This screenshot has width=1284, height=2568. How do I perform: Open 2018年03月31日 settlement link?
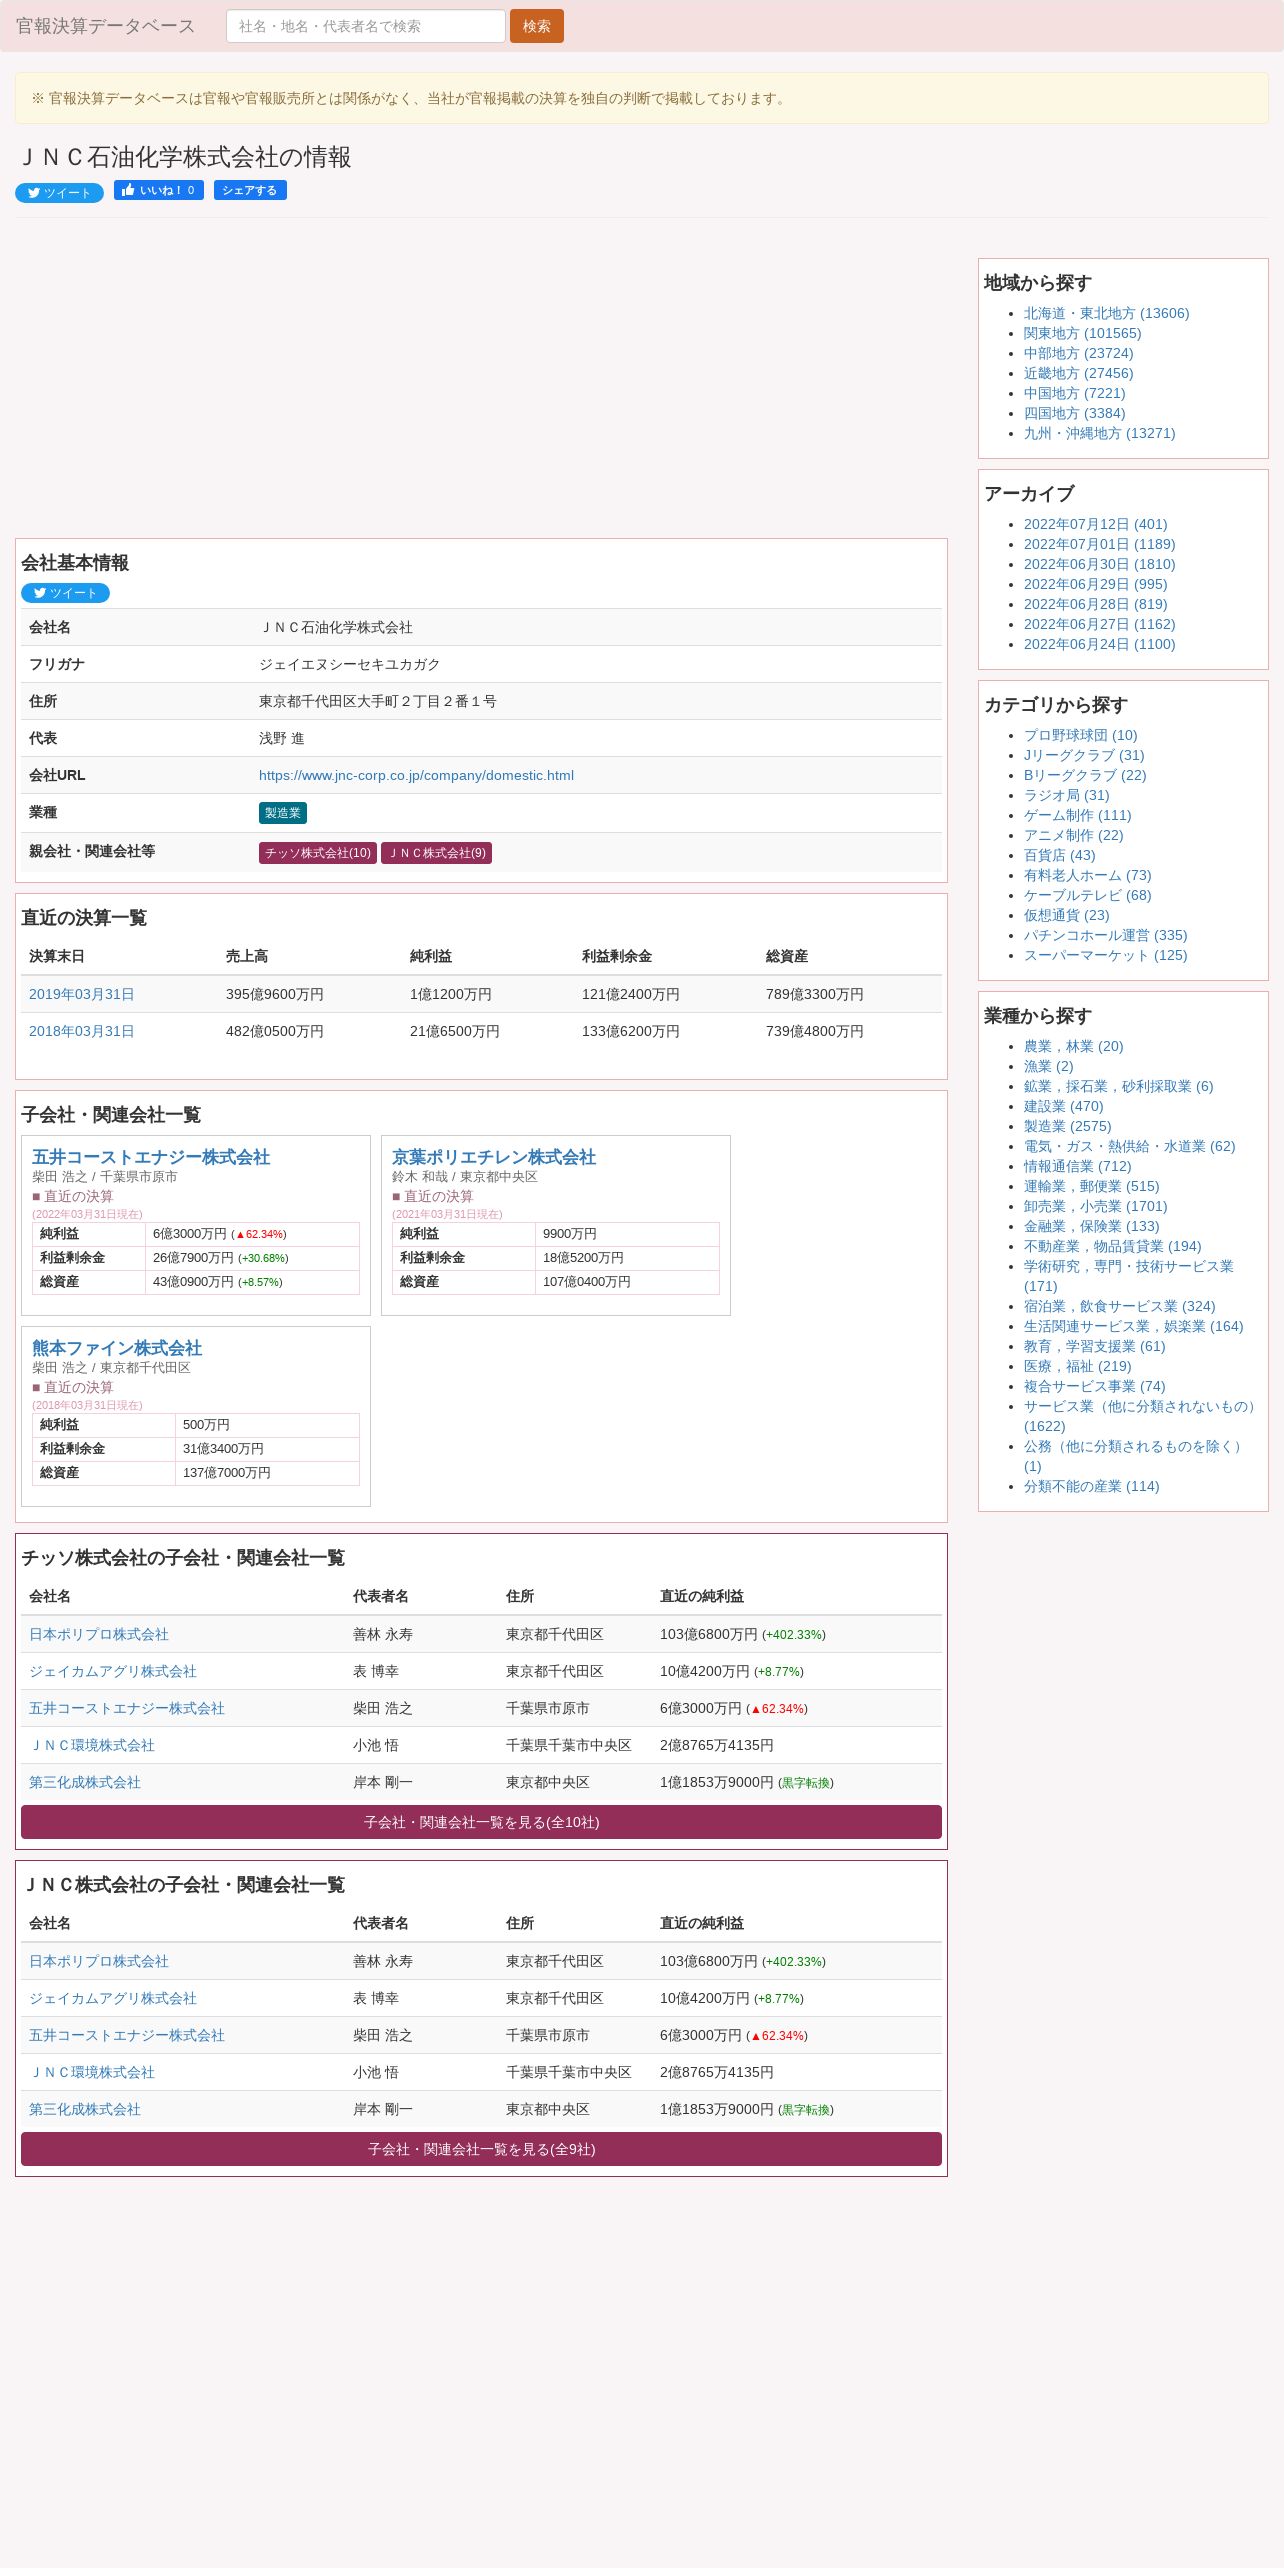click(x=82, y=1031)
